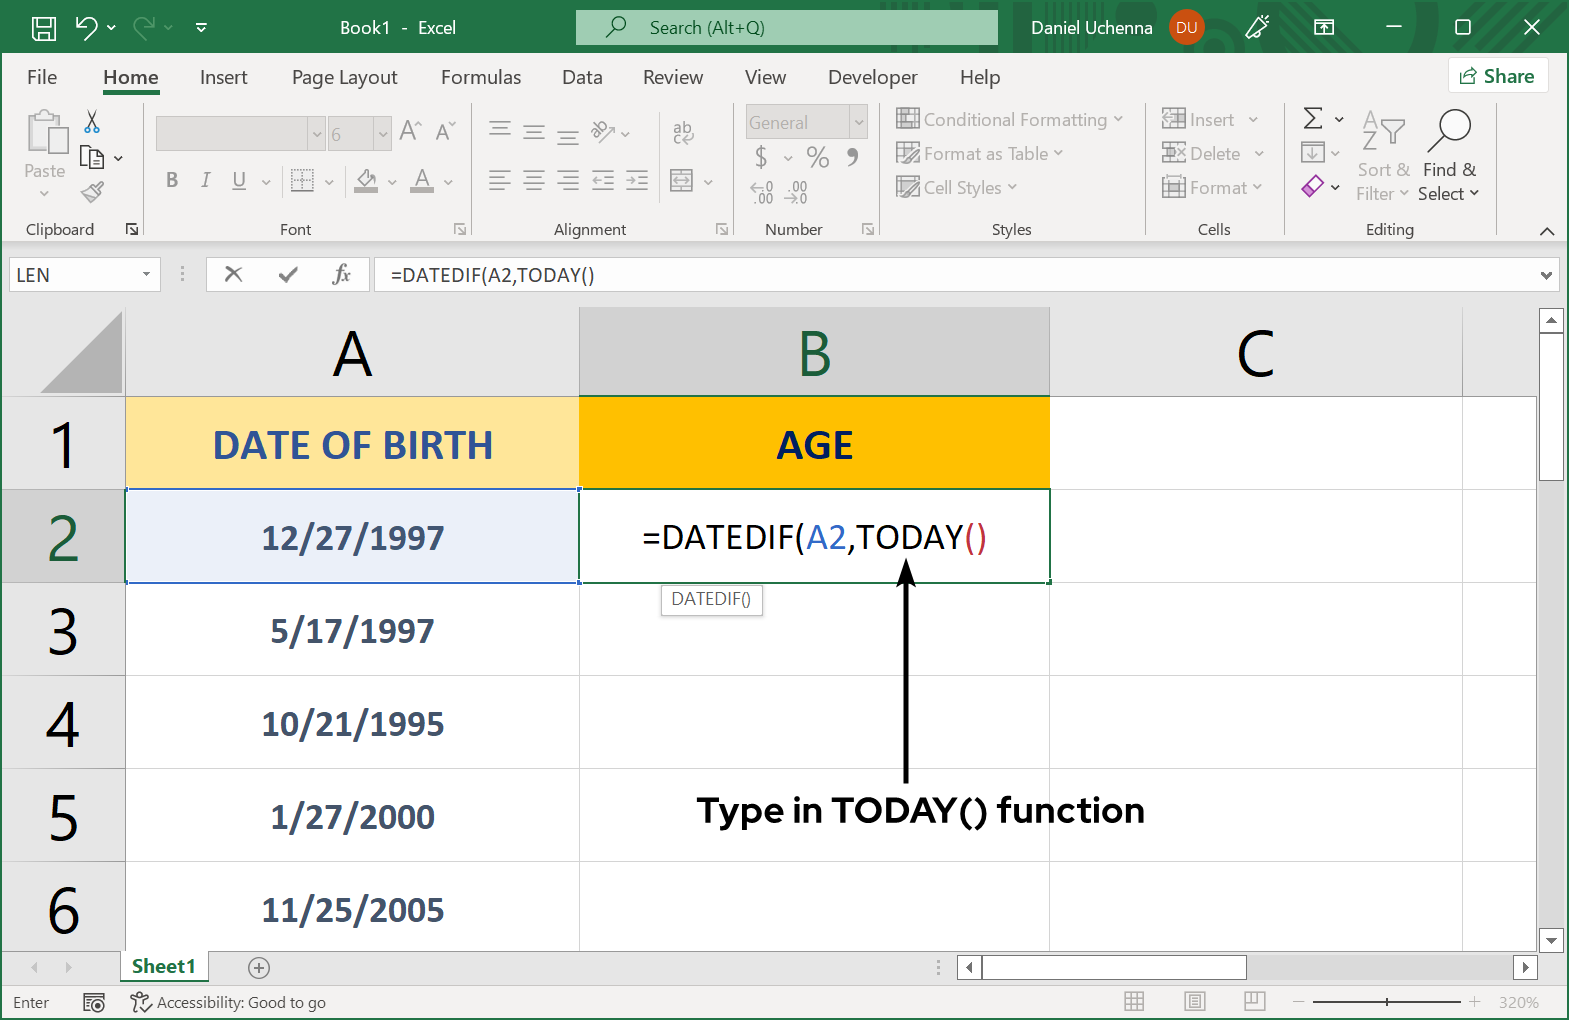
Task: Confirm formula with the Enter checkmark icon
Action: [x=288, y=274]
